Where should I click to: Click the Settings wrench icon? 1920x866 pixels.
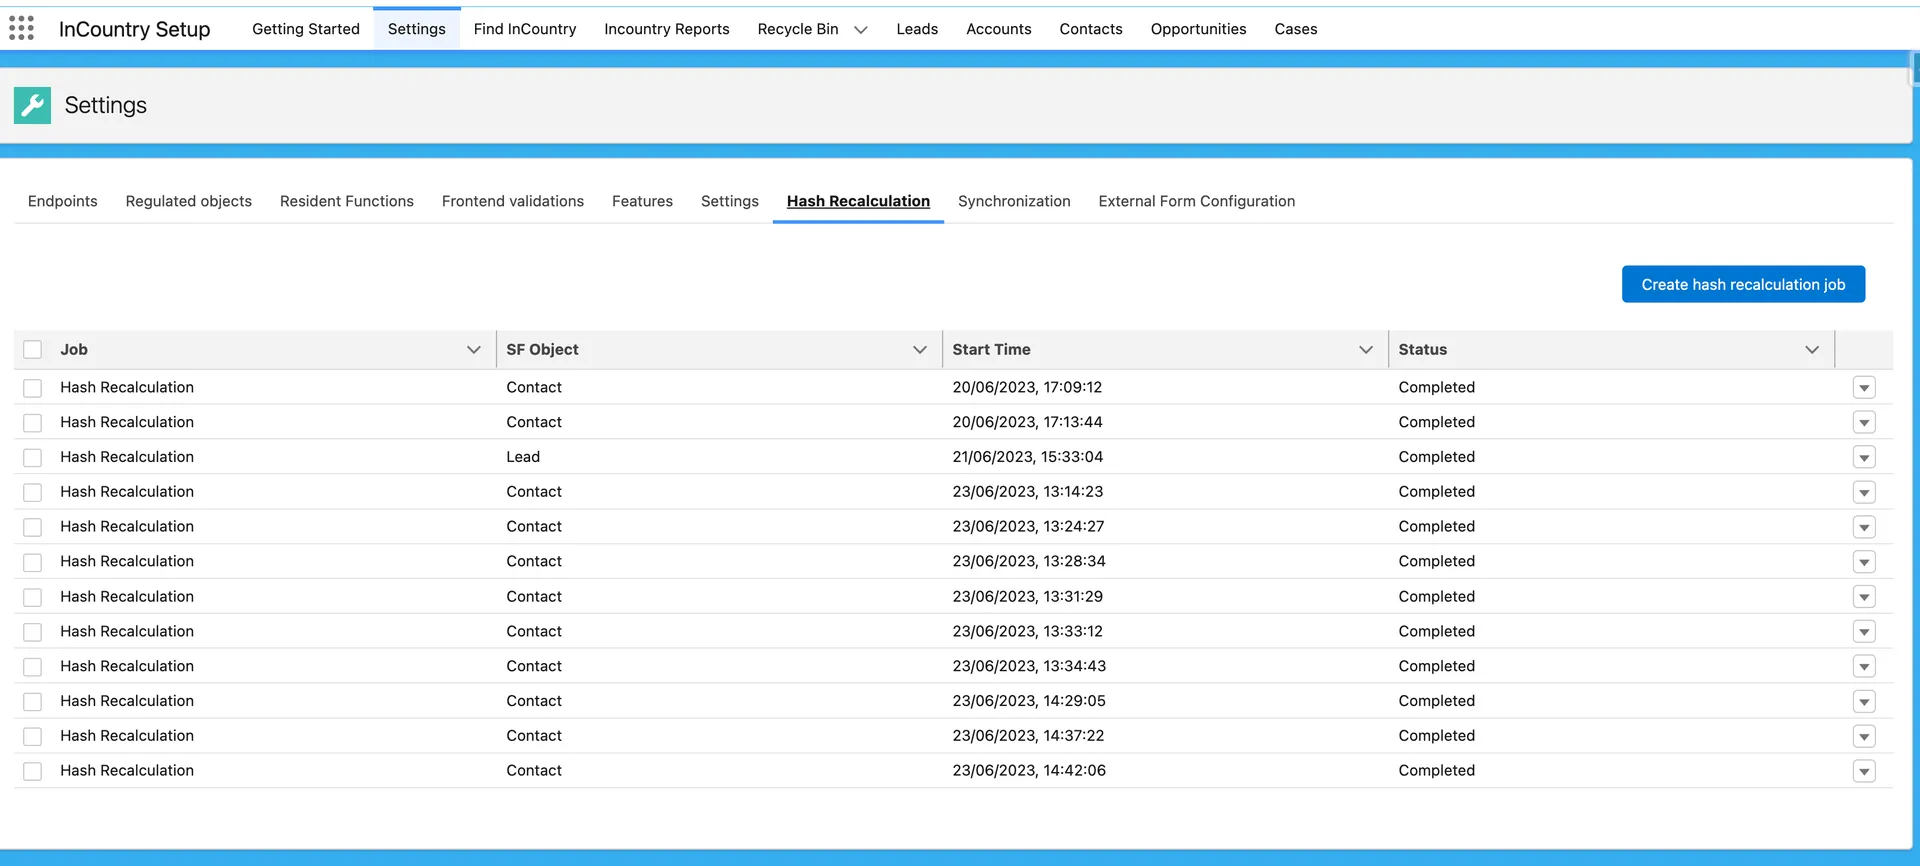[x=32, y=105]
